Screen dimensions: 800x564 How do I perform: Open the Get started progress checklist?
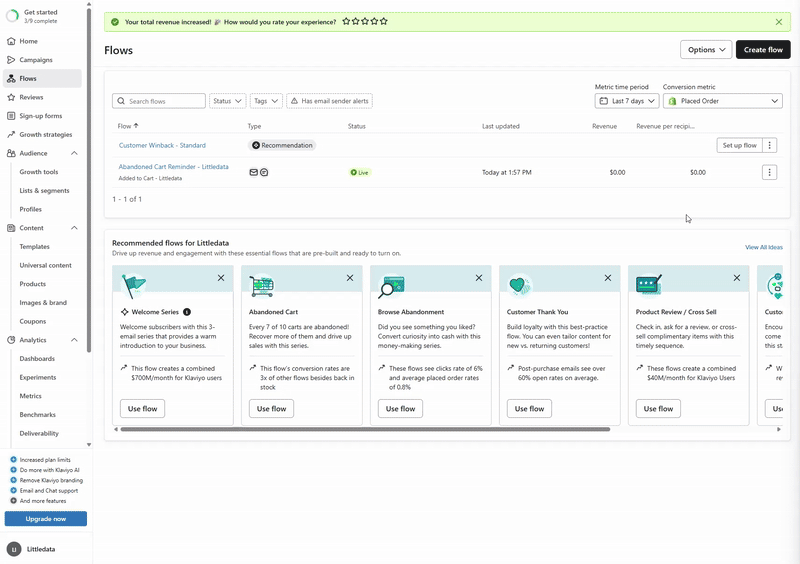[32, 16]
